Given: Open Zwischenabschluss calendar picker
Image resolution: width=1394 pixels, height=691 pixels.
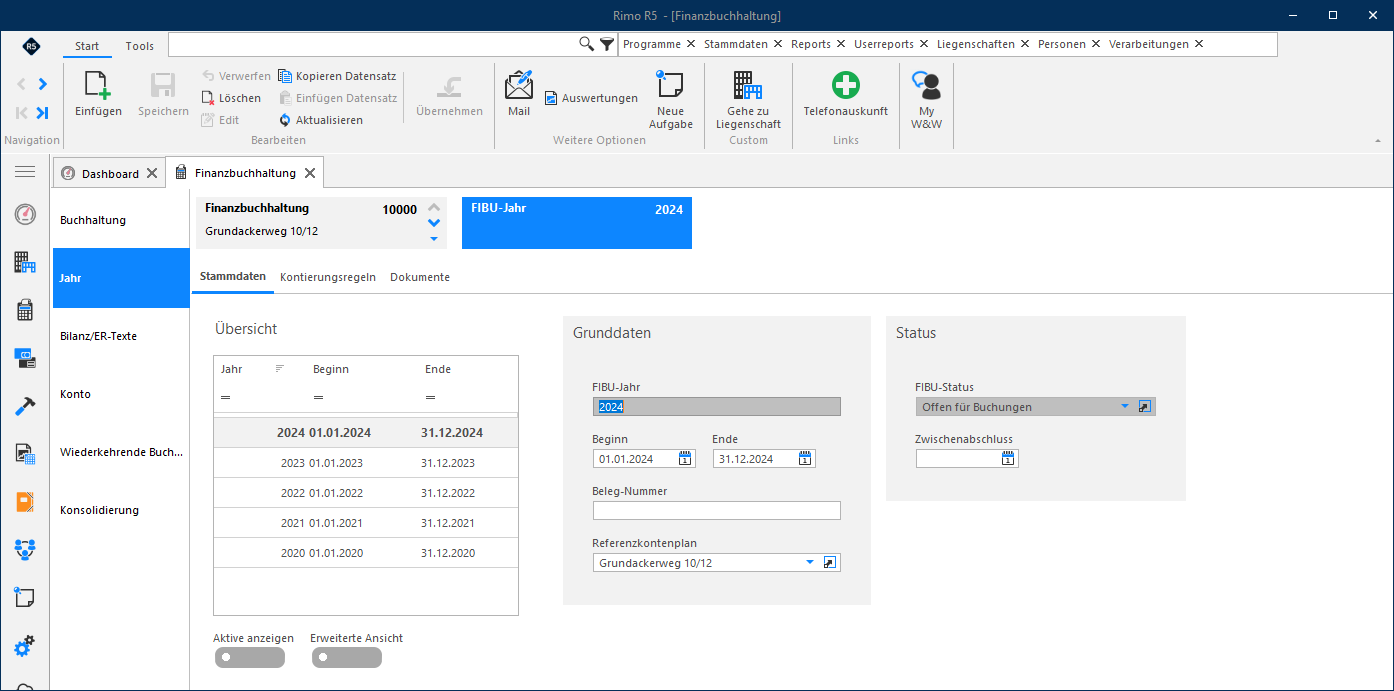Looking at the screenshot, I should [1008, 459].
